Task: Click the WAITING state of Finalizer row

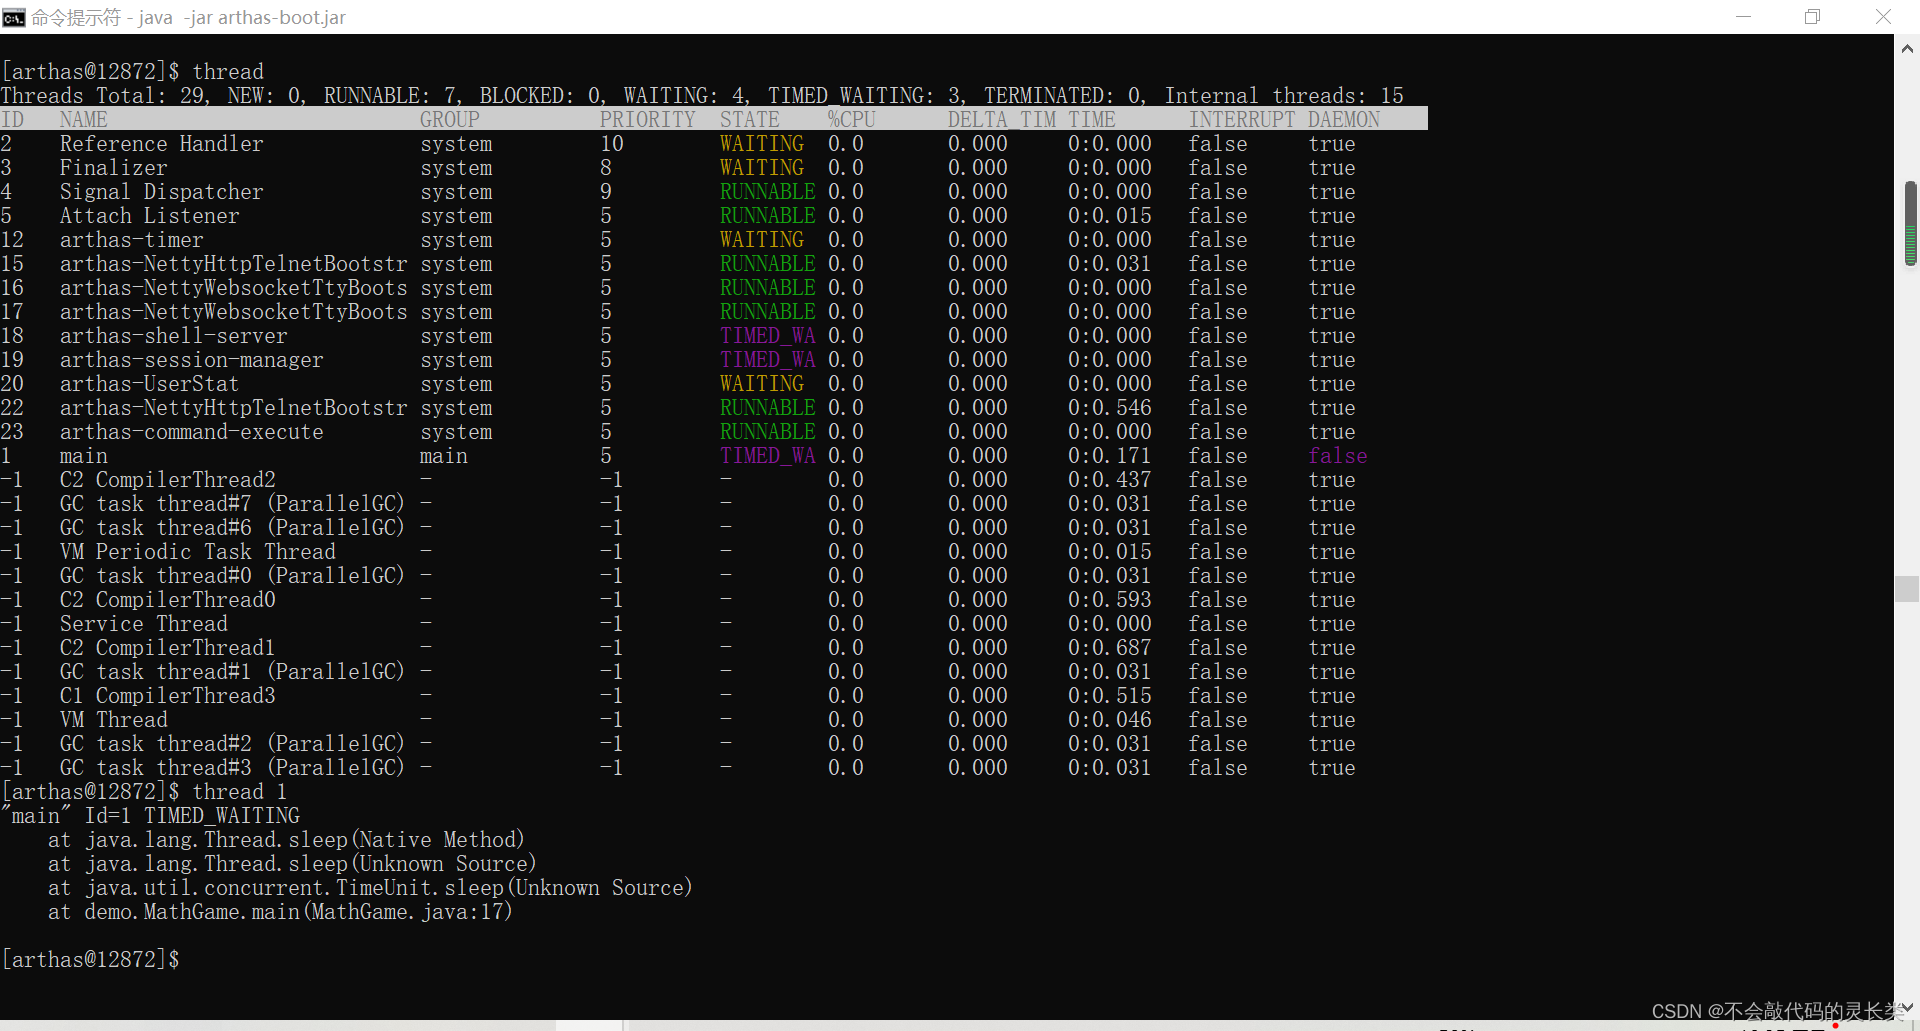Action: (x=761, y=168)
